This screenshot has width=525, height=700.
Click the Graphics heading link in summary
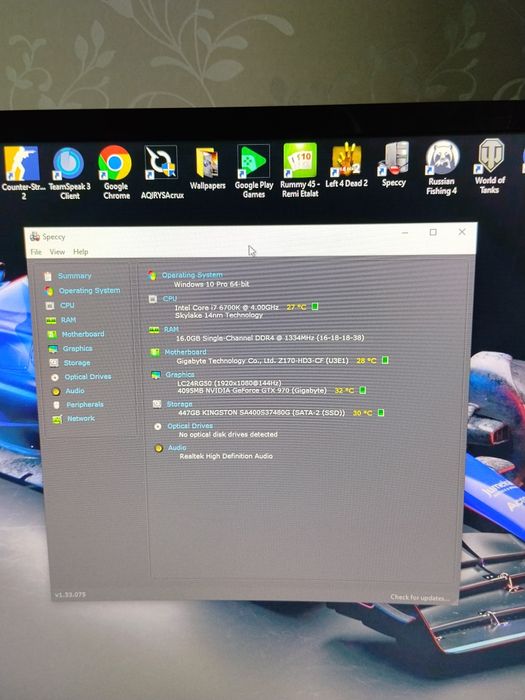[180, 375]
